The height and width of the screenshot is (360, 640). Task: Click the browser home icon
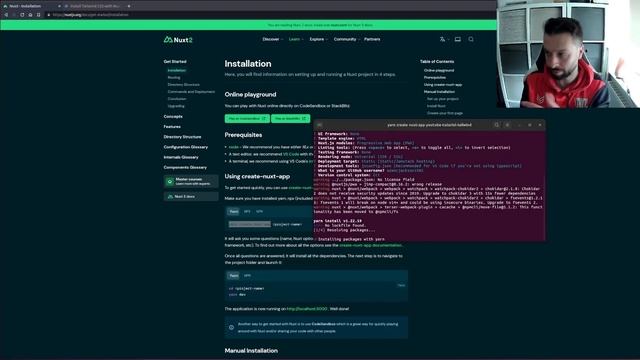tap(30, 15)
